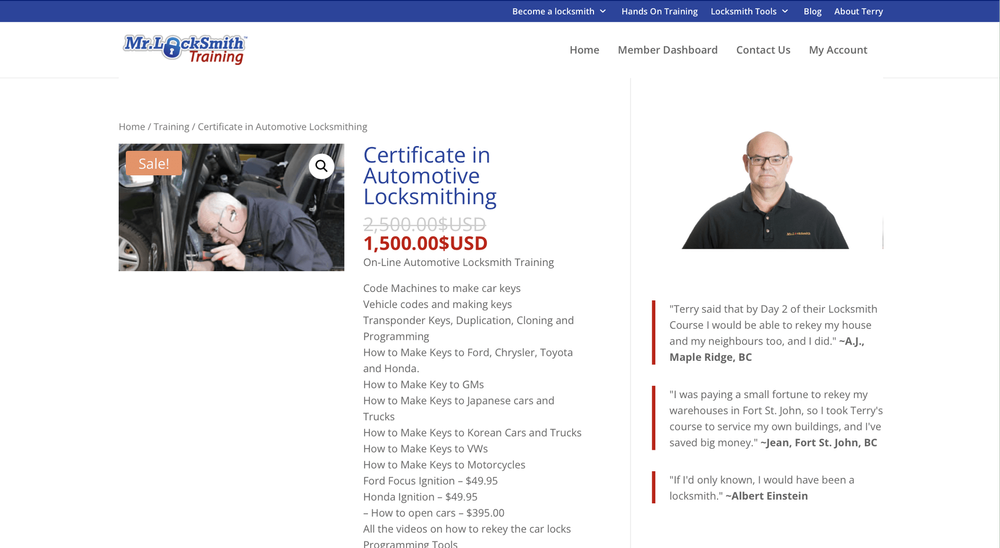The width and height of the screenshot is (1000, 548).
Task: Click the crossed-out 2,500.00$USD price
Action: click(x=425, y=224)
